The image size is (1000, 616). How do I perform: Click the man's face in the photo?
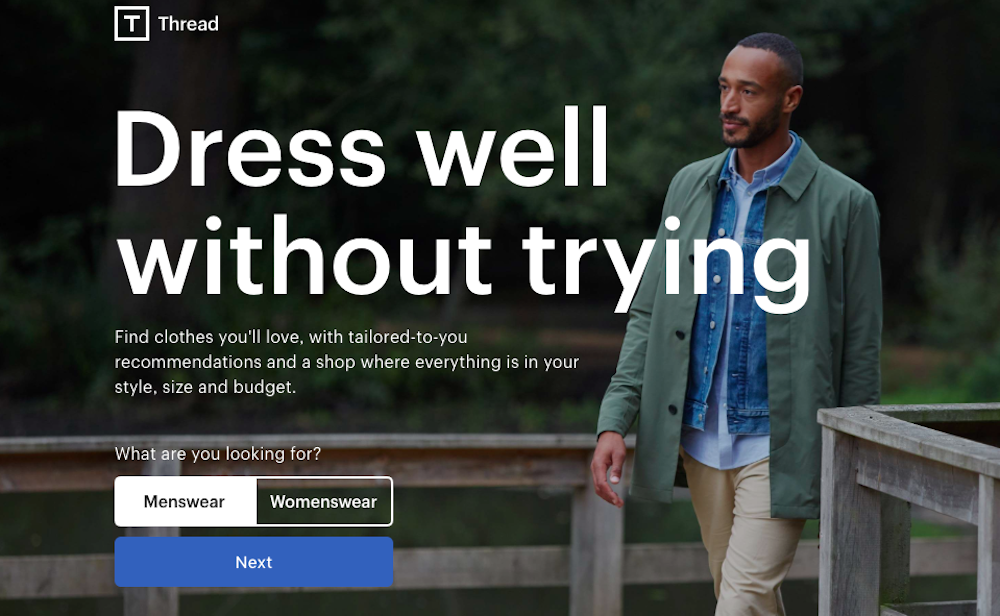click(x=751, y=102)
